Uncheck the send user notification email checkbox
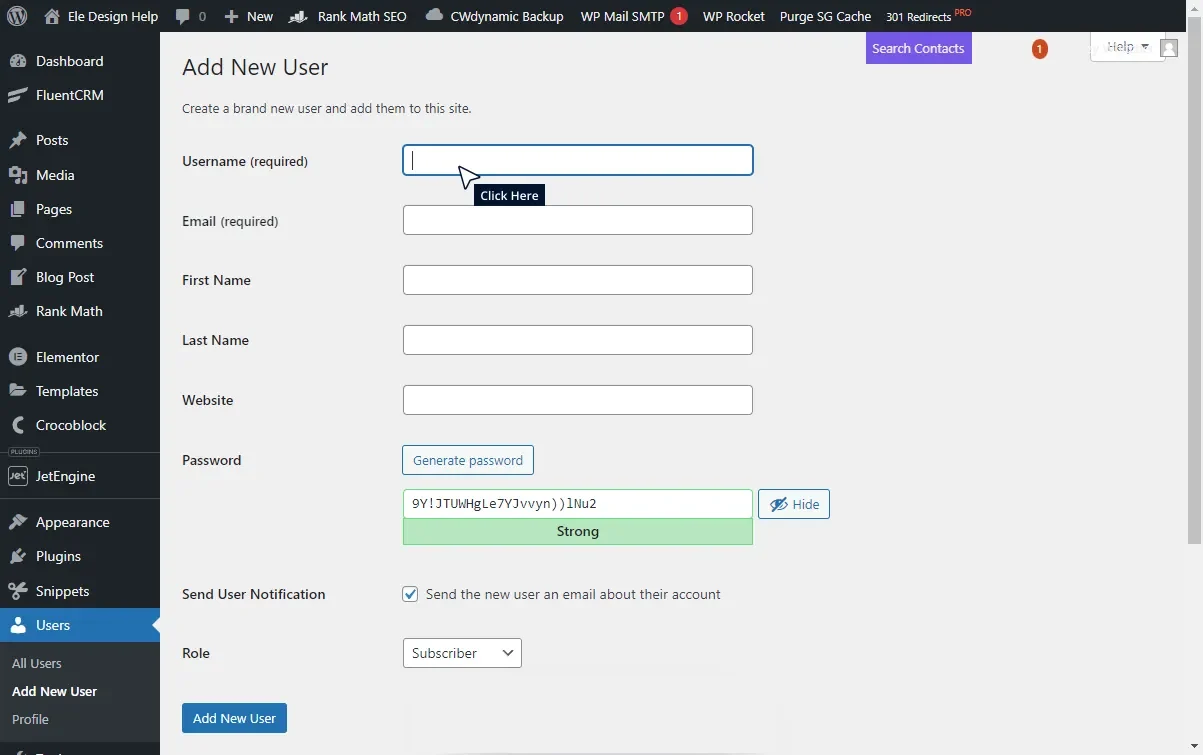The image size is (1203, 755). 410,593
